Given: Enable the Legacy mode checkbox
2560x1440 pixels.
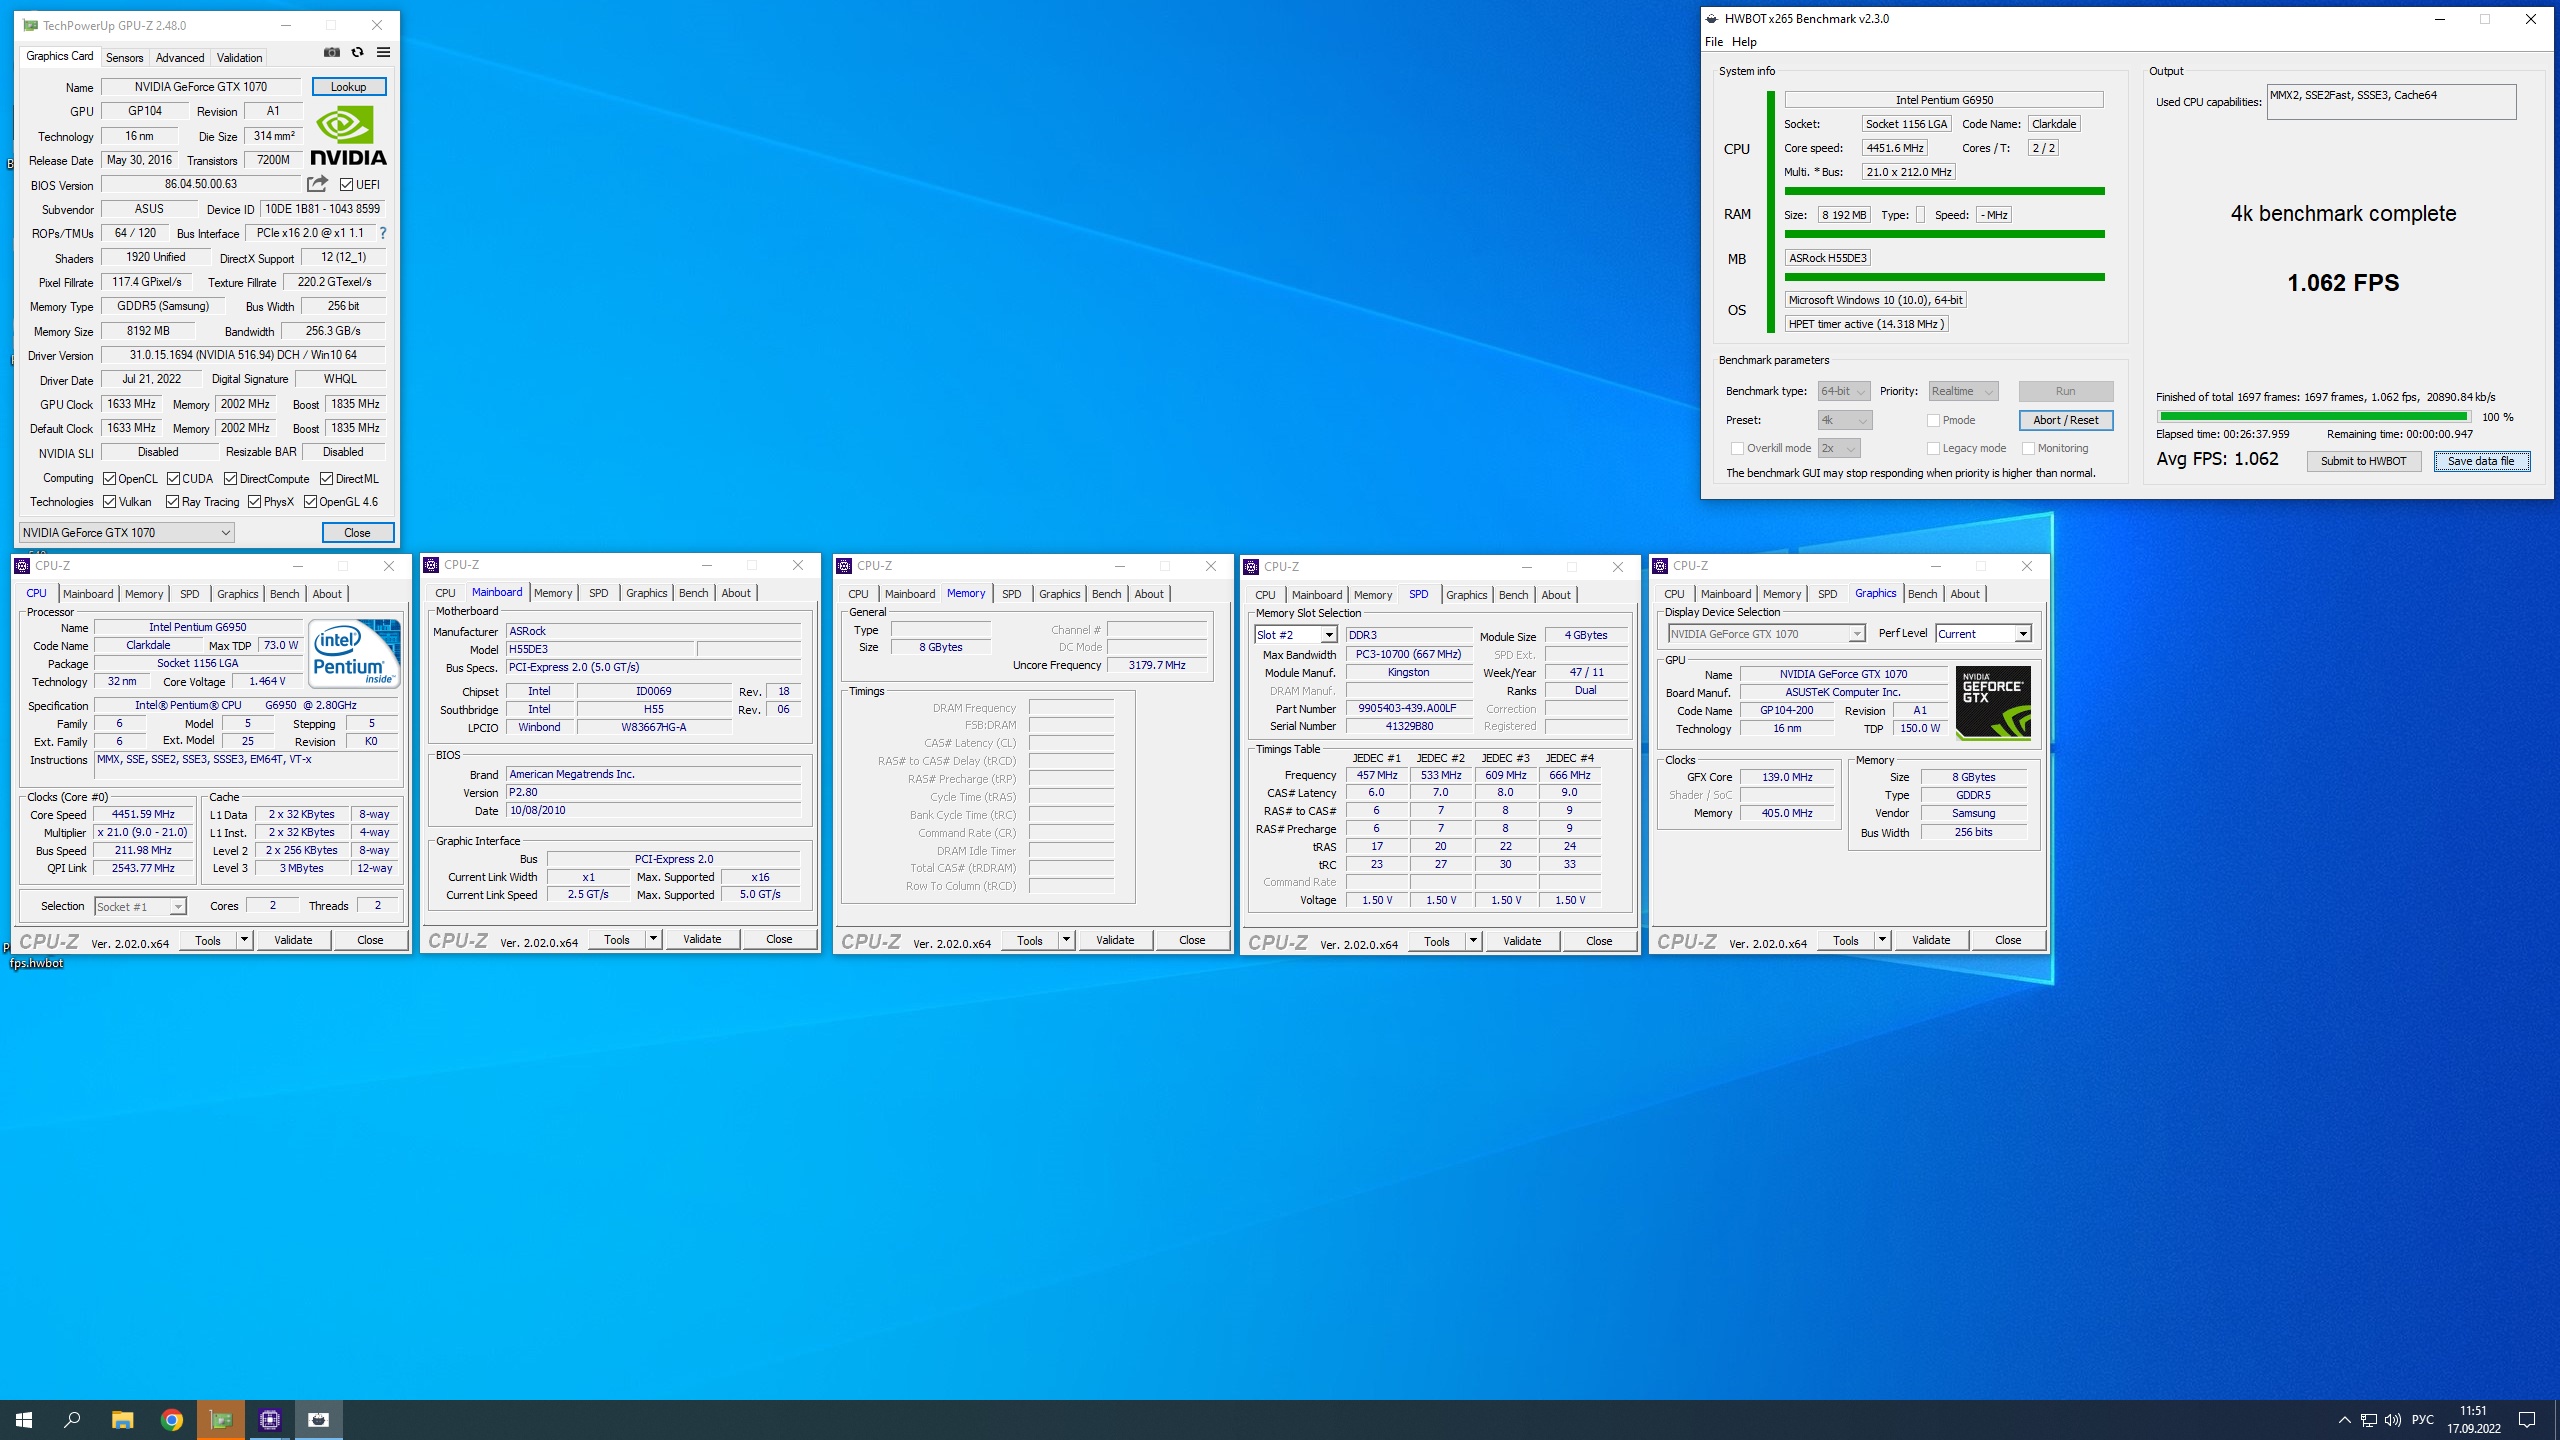Looking at the screenshot, I should [x=1933, y=448].
